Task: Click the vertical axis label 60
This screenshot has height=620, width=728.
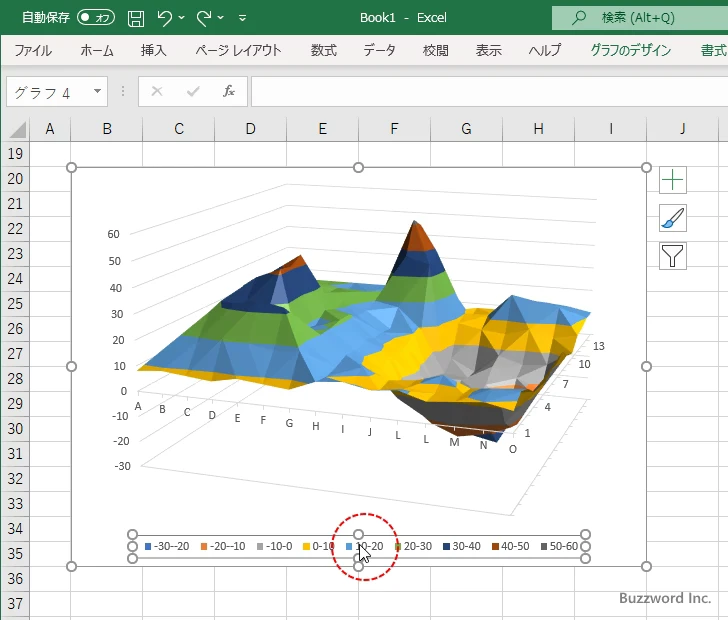Action: tap(114, 234)
